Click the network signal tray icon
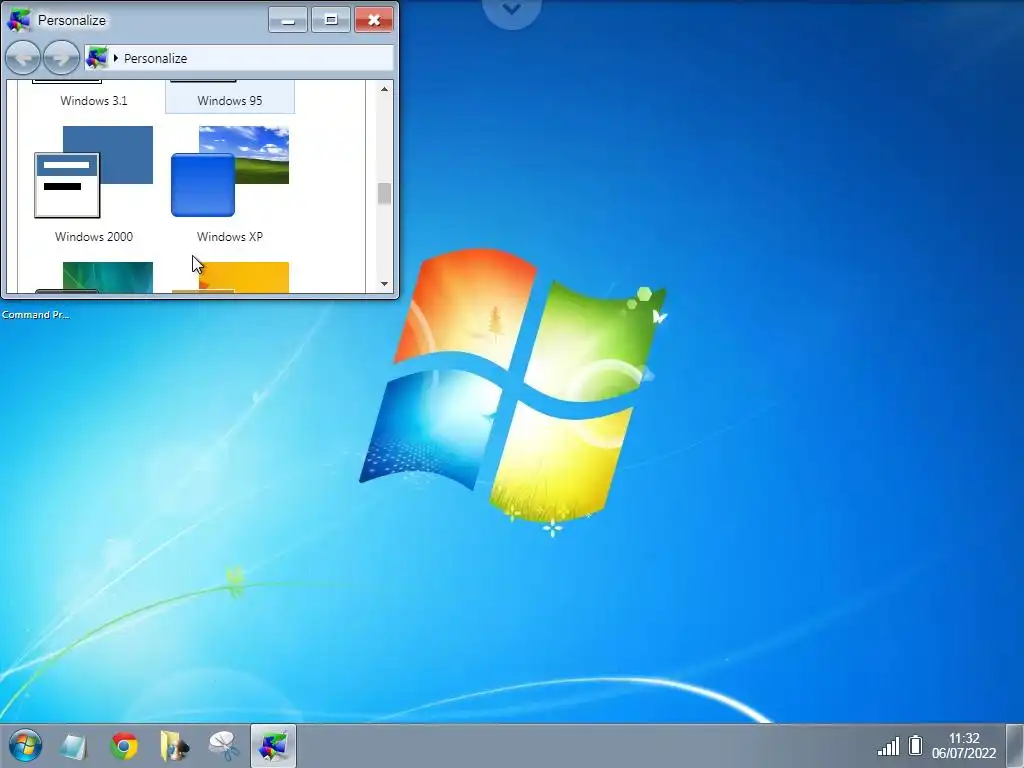 [888, 746]
